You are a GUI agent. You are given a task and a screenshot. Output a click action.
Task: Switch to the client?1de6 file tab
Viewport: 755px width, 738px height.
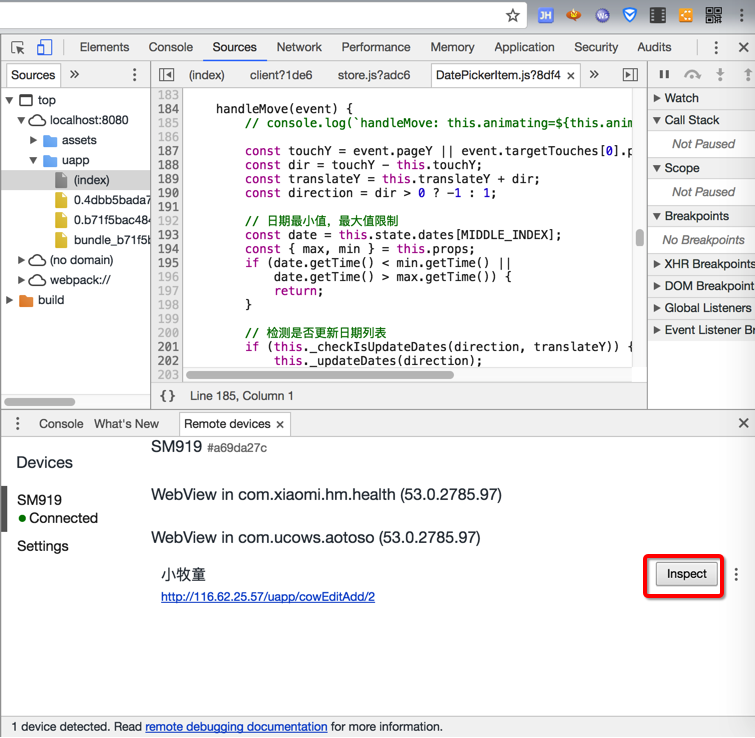point(281,75)
